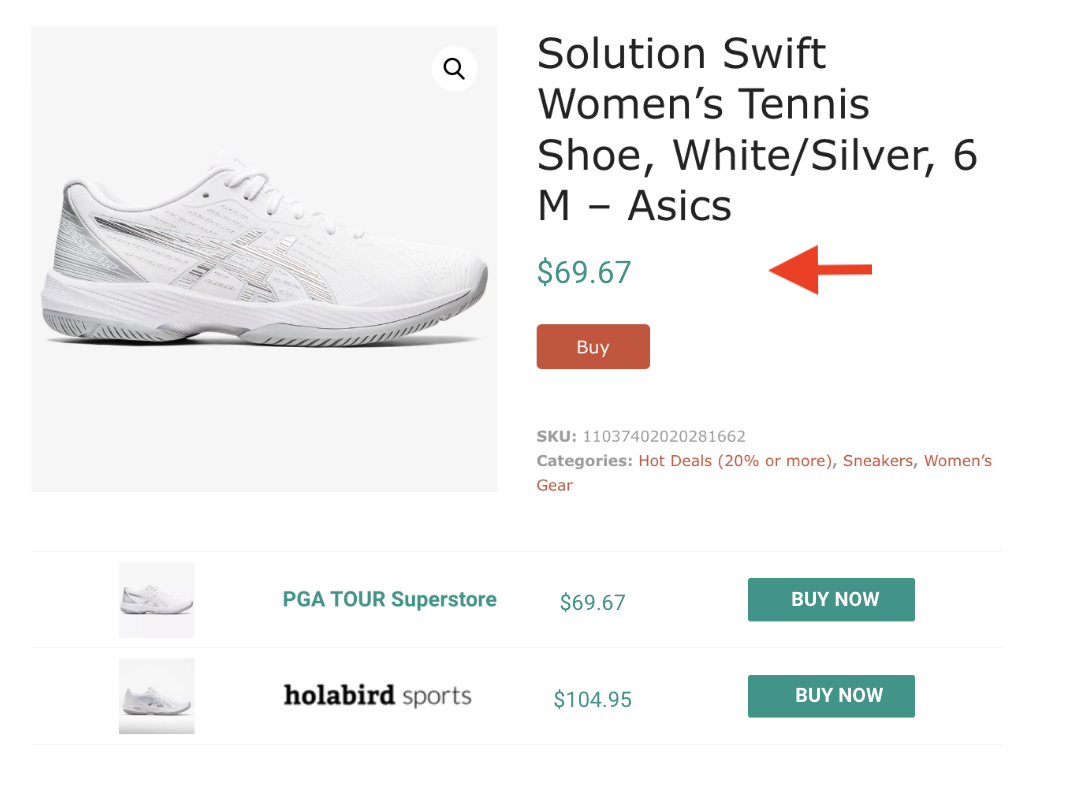Click the red Buy button
1074x792 pixels.
pos(593,347)
